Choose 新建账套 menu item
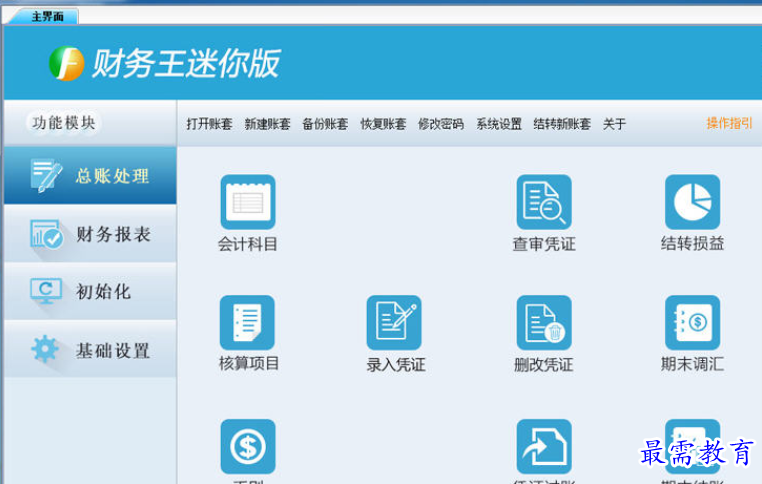This screenshot has height=484, width=762. click(267, 124)
